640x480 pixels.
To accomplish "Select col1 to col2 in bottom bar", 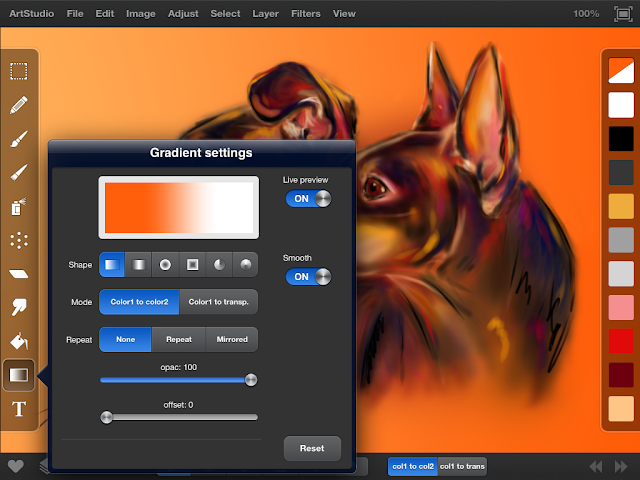I will pyautogui.click(x=413, y=466).
